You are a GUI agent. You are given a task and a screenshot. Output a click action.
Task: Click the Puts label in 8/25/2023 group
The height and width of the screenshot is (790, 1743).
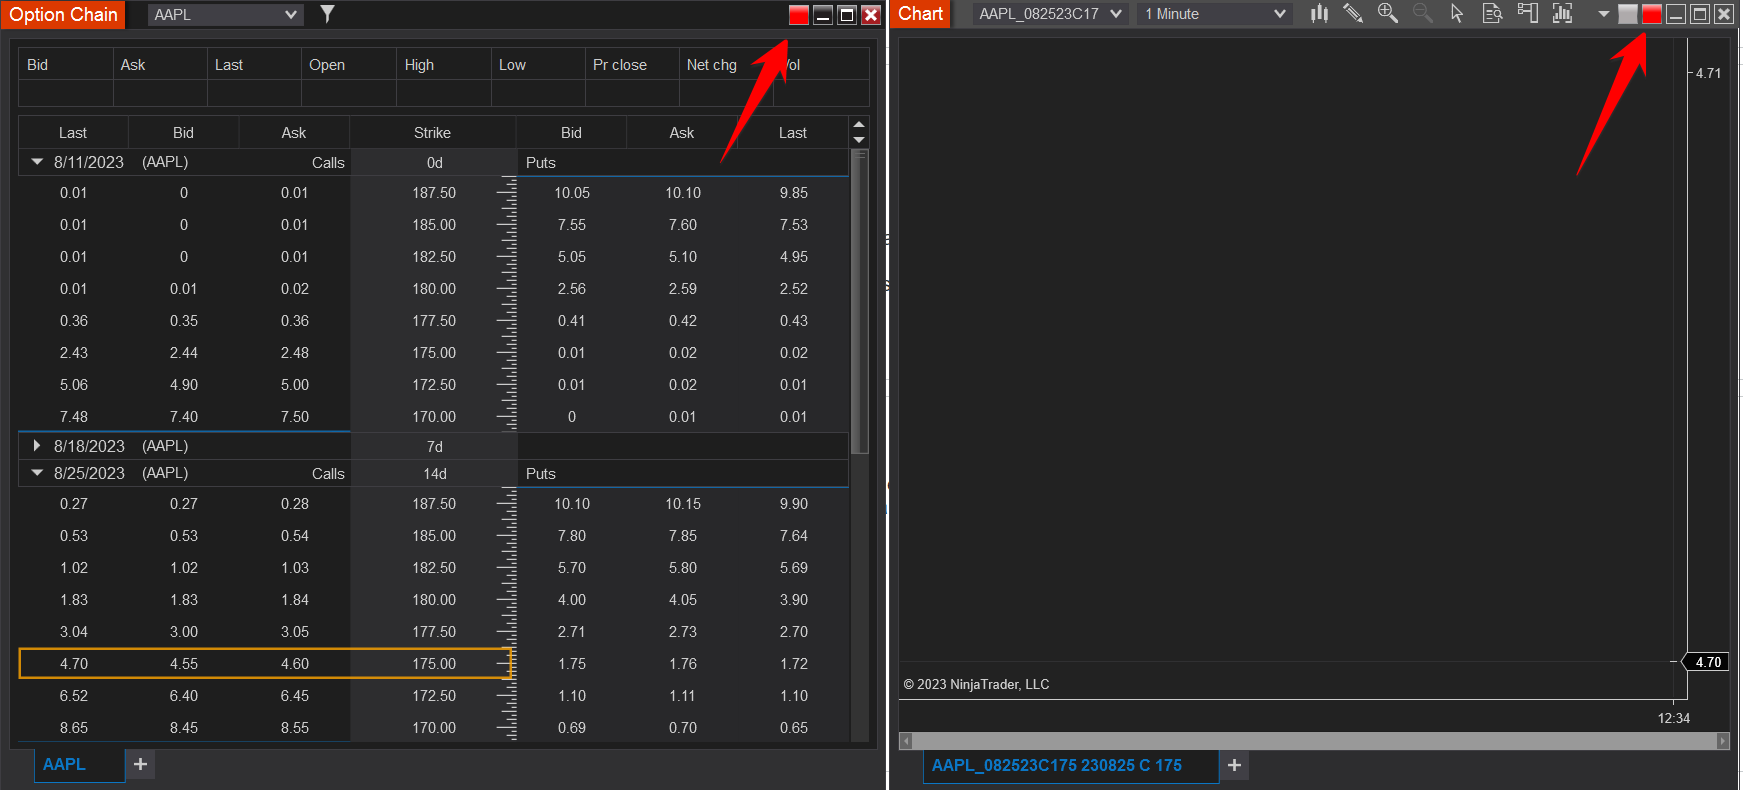[x=541, y=474]
